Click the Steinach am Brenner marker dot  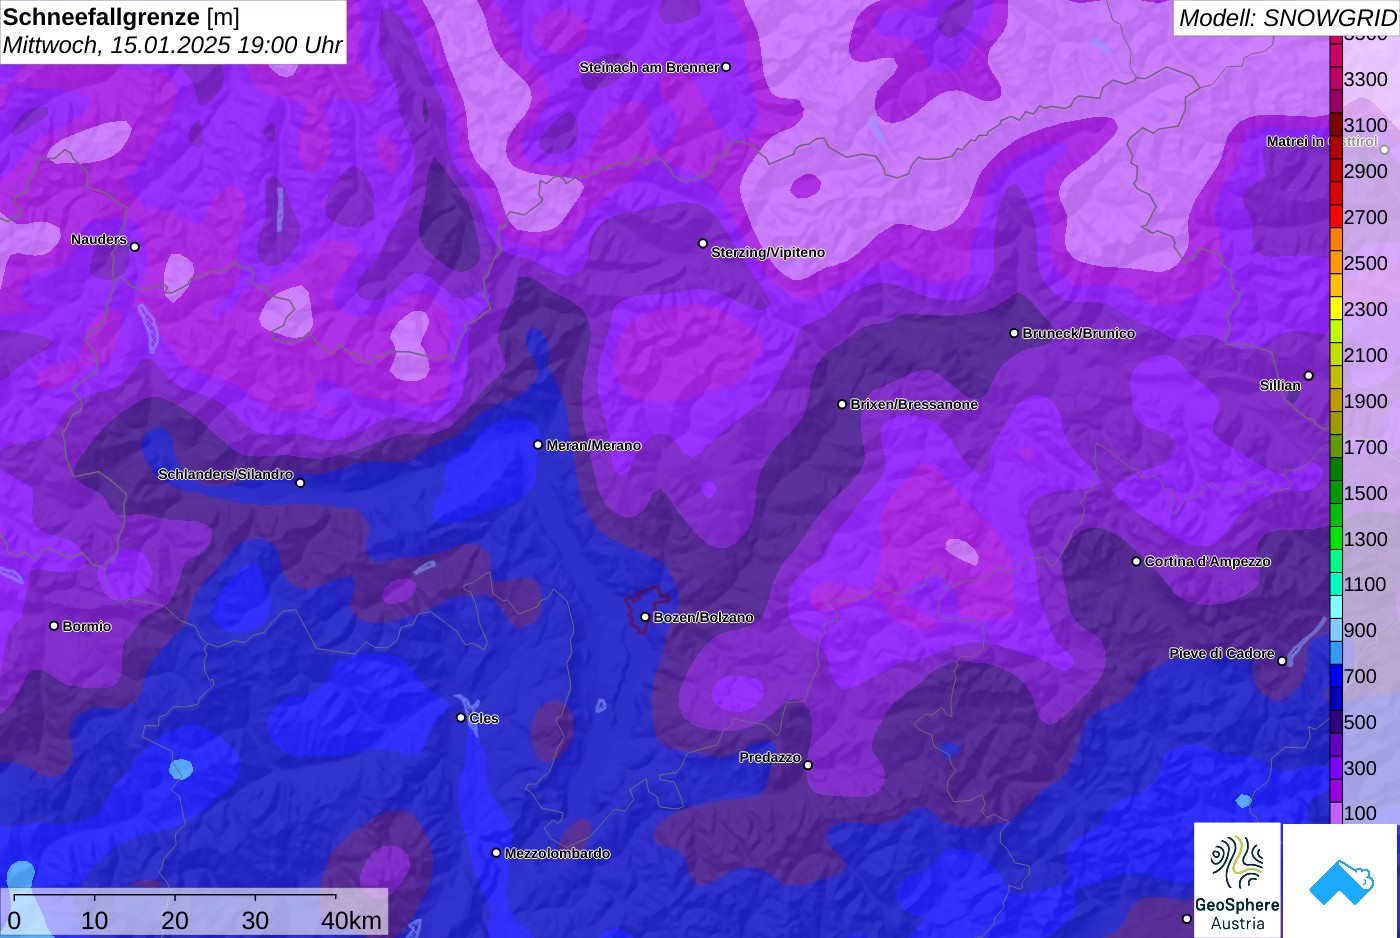pyautogui.click(x=726, y=67)
